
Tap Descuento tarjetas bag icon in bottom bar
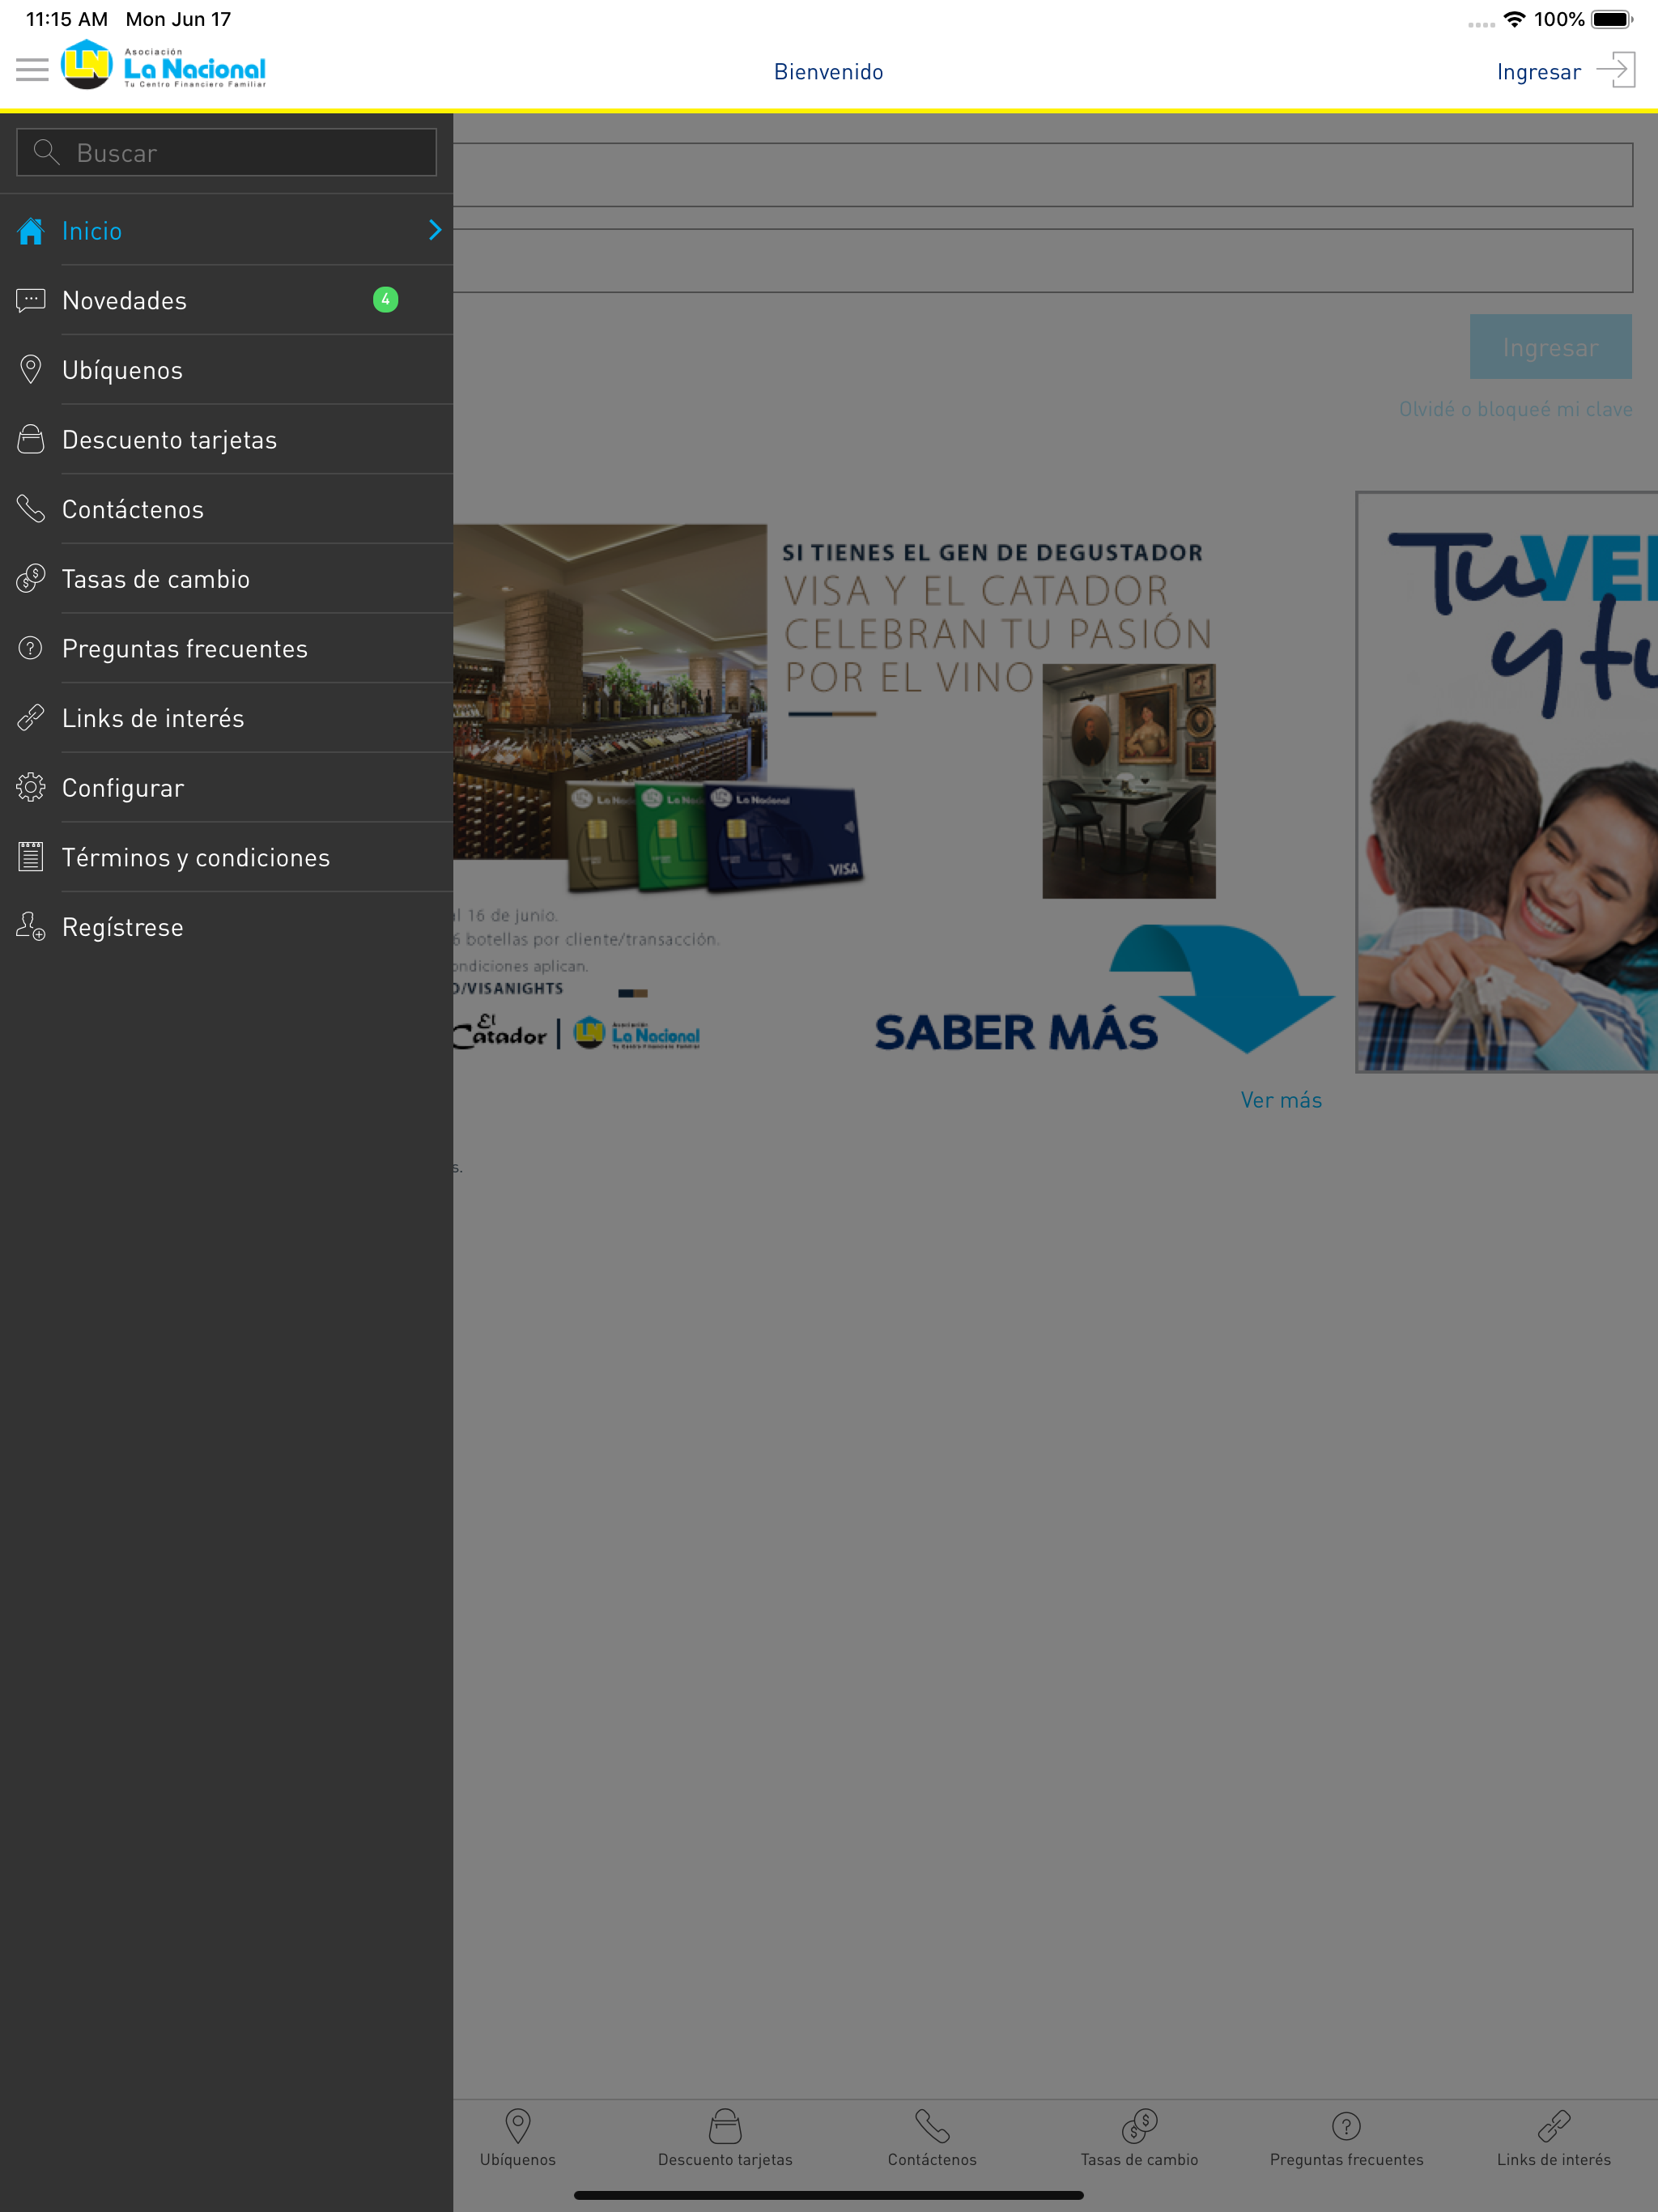click(x=725, y=2126)
